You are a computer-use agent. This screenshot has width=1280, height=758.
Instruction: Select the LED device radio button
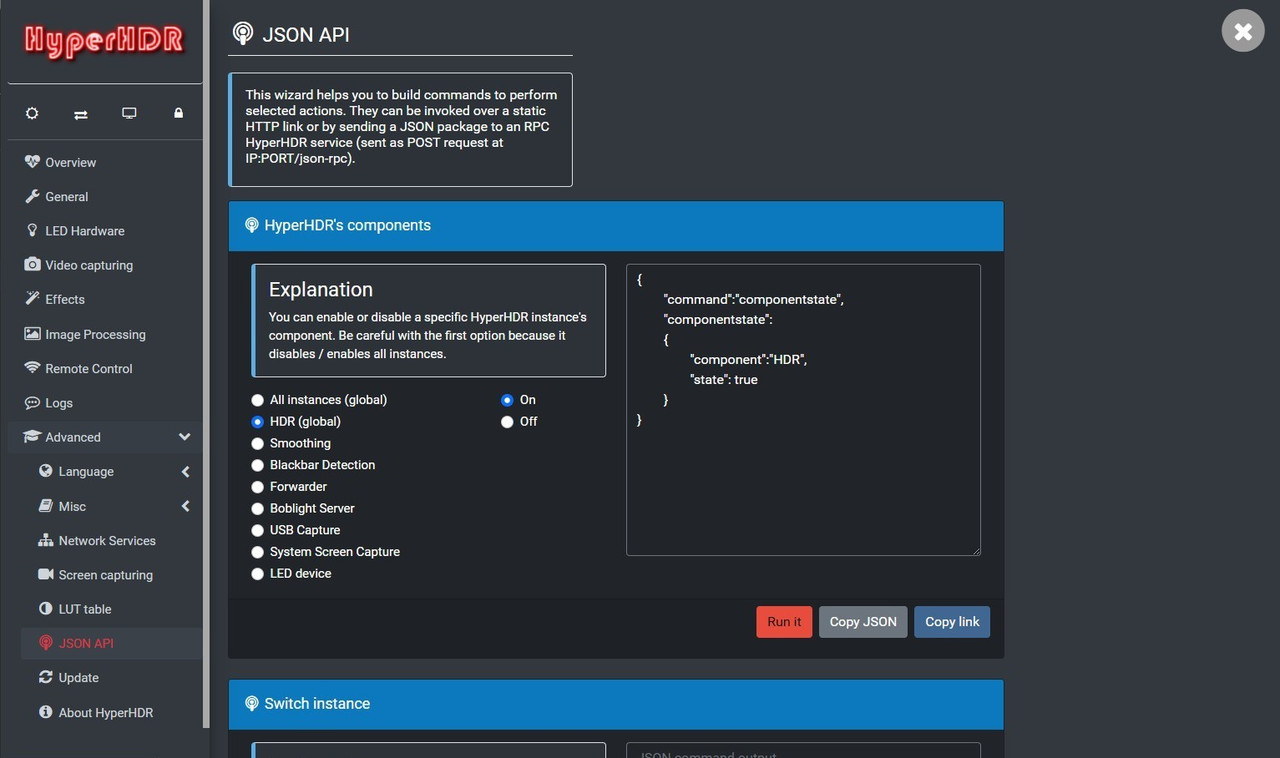(x=258, y=574)
